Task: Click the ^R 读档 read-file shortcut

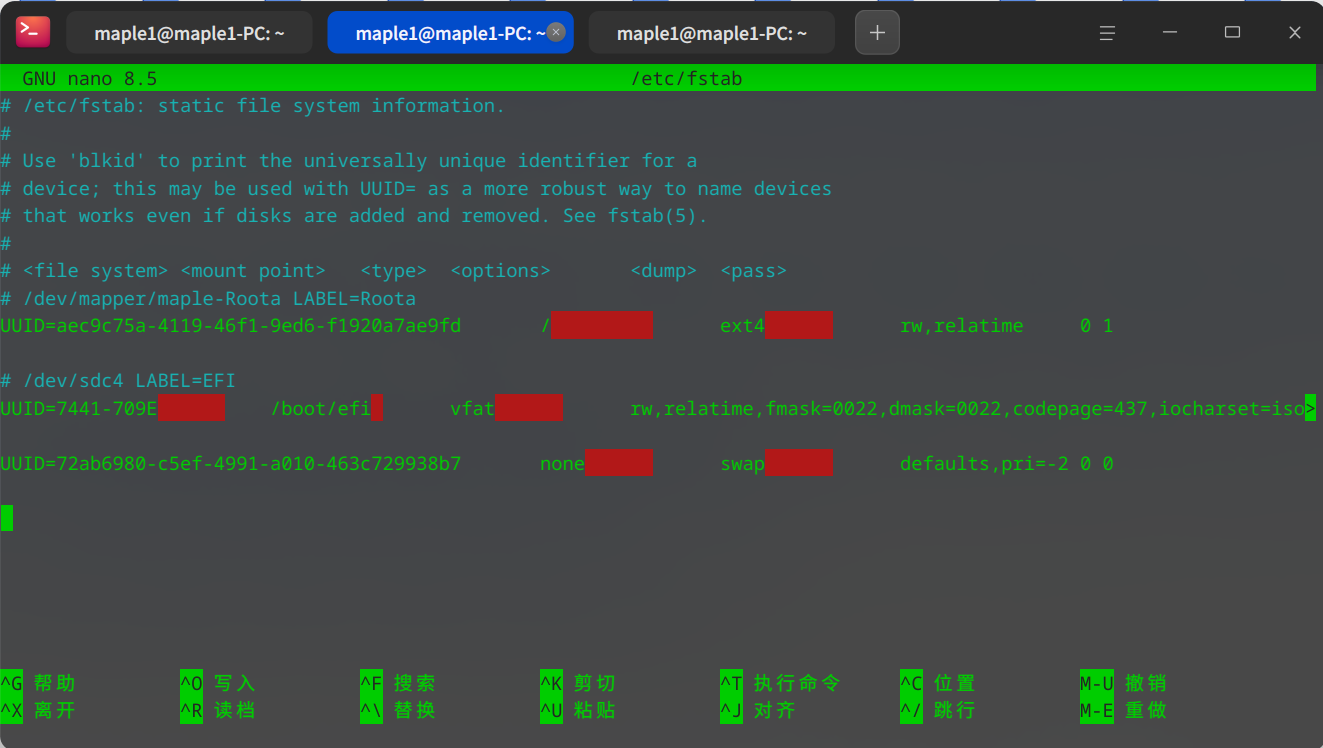Action: (x=218, y=710)
